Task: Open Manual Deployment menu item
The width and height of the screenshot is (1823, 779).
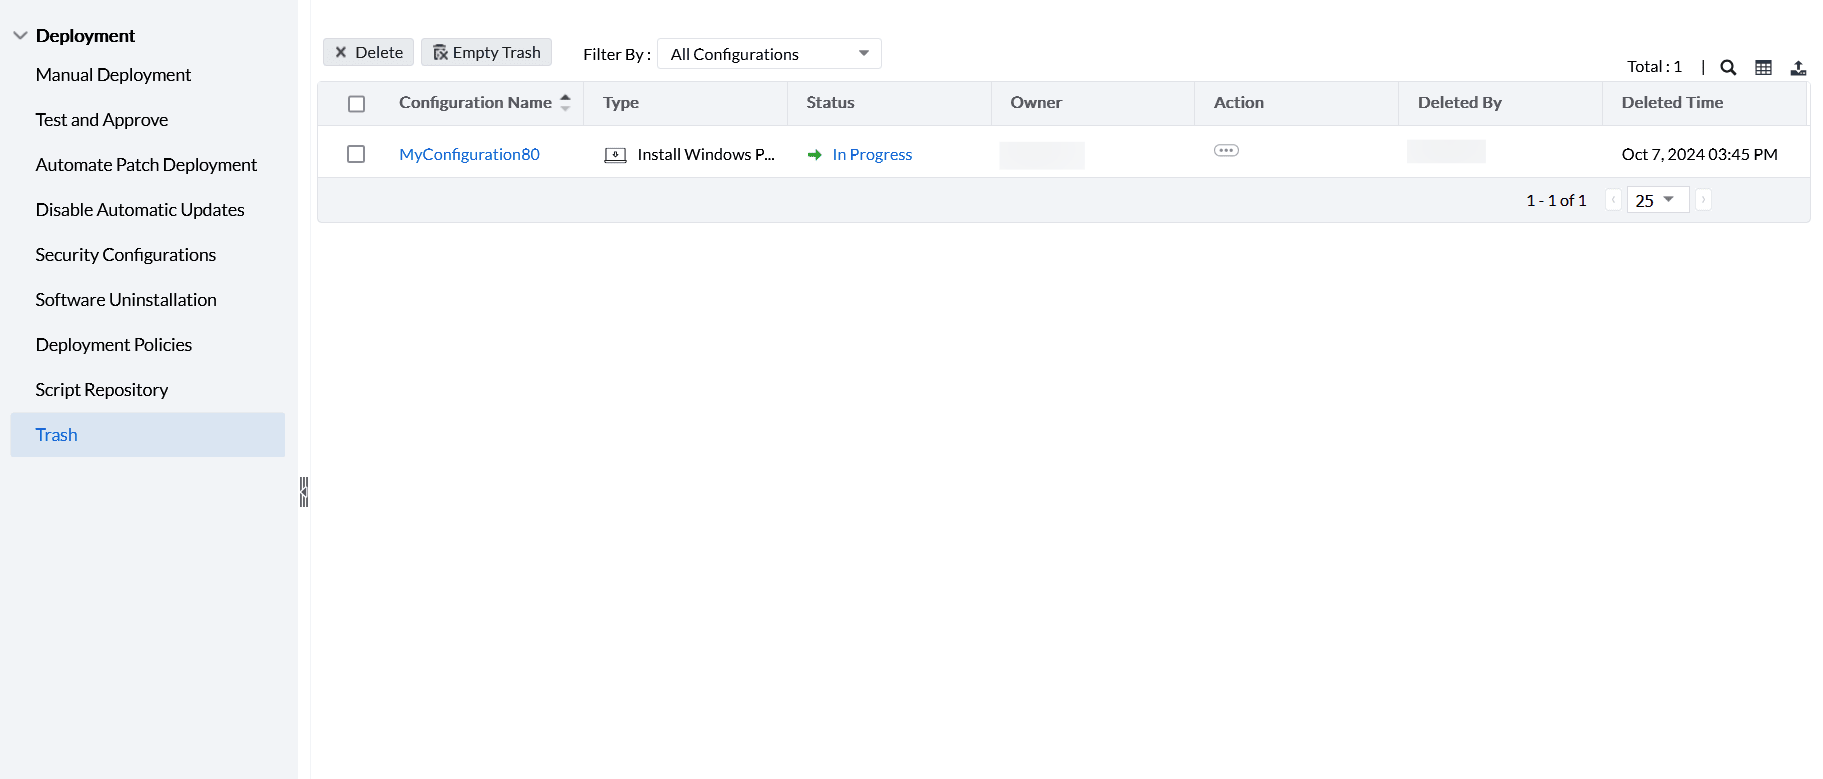Action: pyautogui.click(x=113, y=75)
